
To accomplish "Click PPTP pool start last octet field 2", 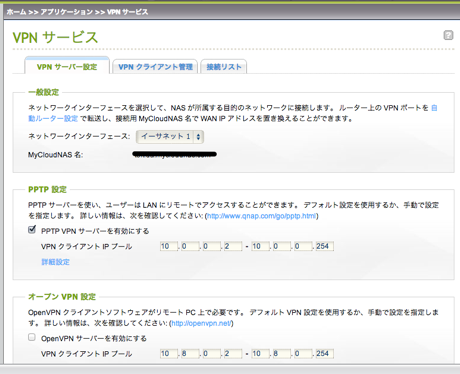I will (x=233, y=246).
